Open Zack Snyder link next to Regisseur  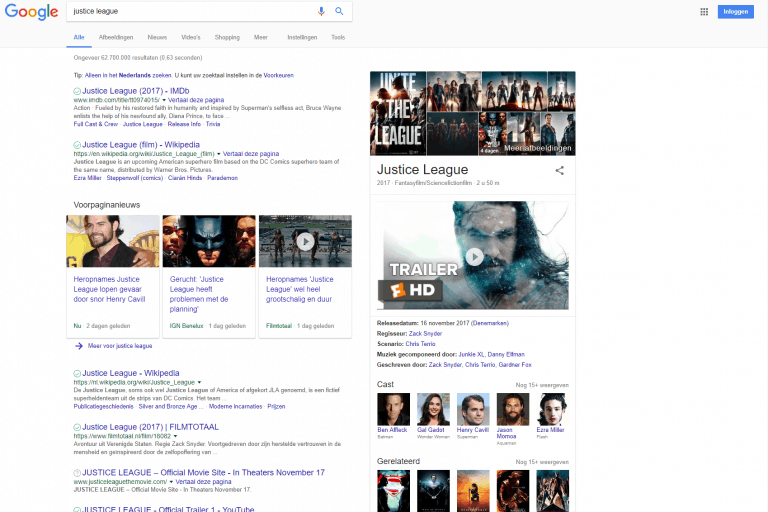tap(425, 334)
